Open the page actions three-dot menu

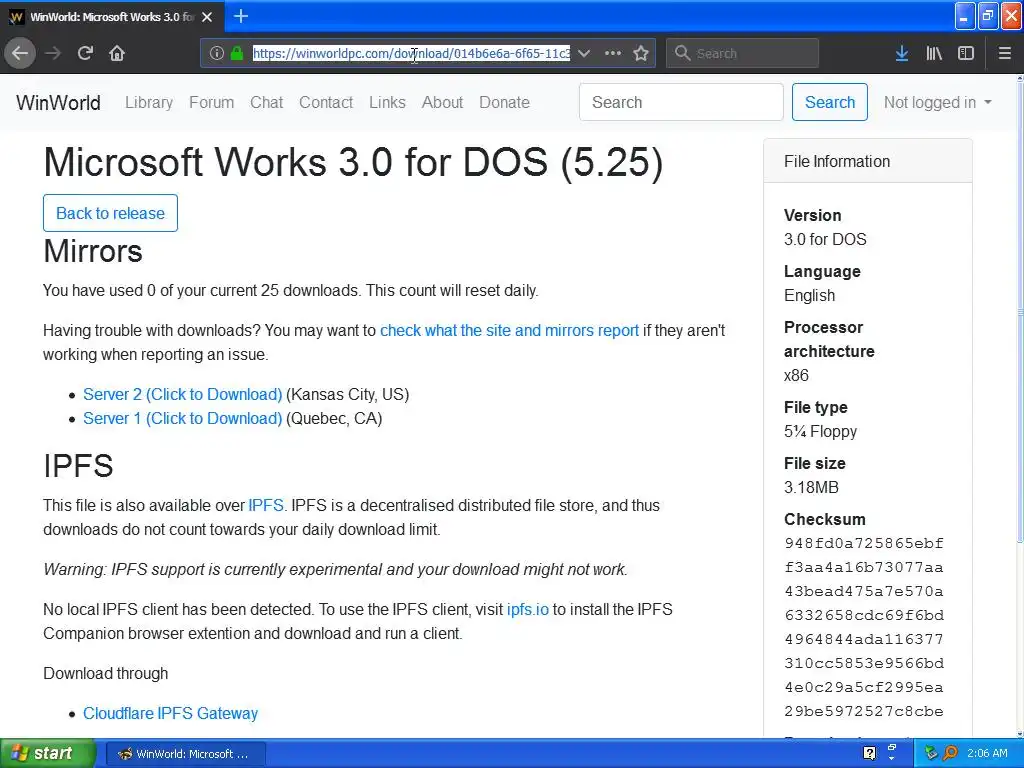[613, 53]
